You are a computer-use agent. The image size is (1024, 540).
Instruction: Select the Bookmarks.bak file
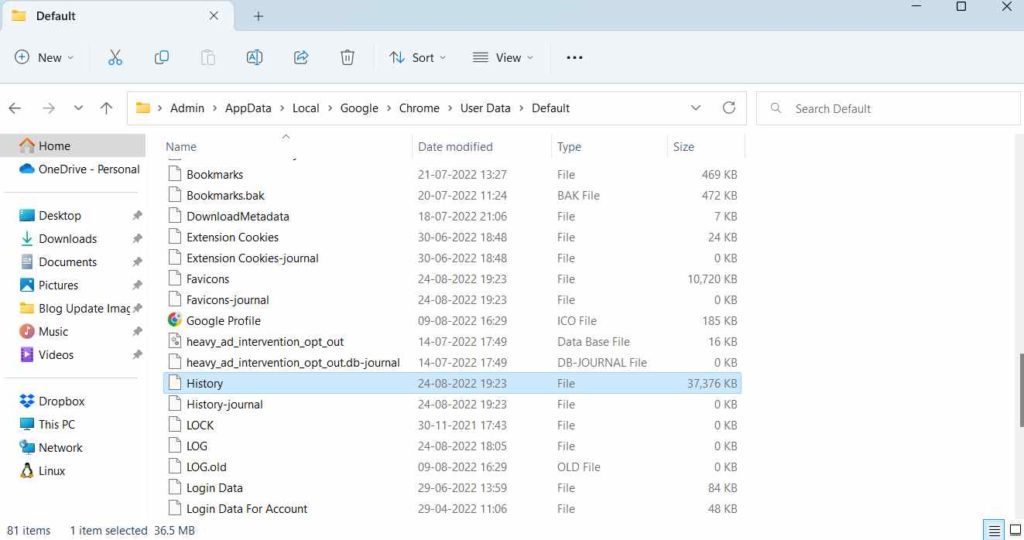(452, 195)
